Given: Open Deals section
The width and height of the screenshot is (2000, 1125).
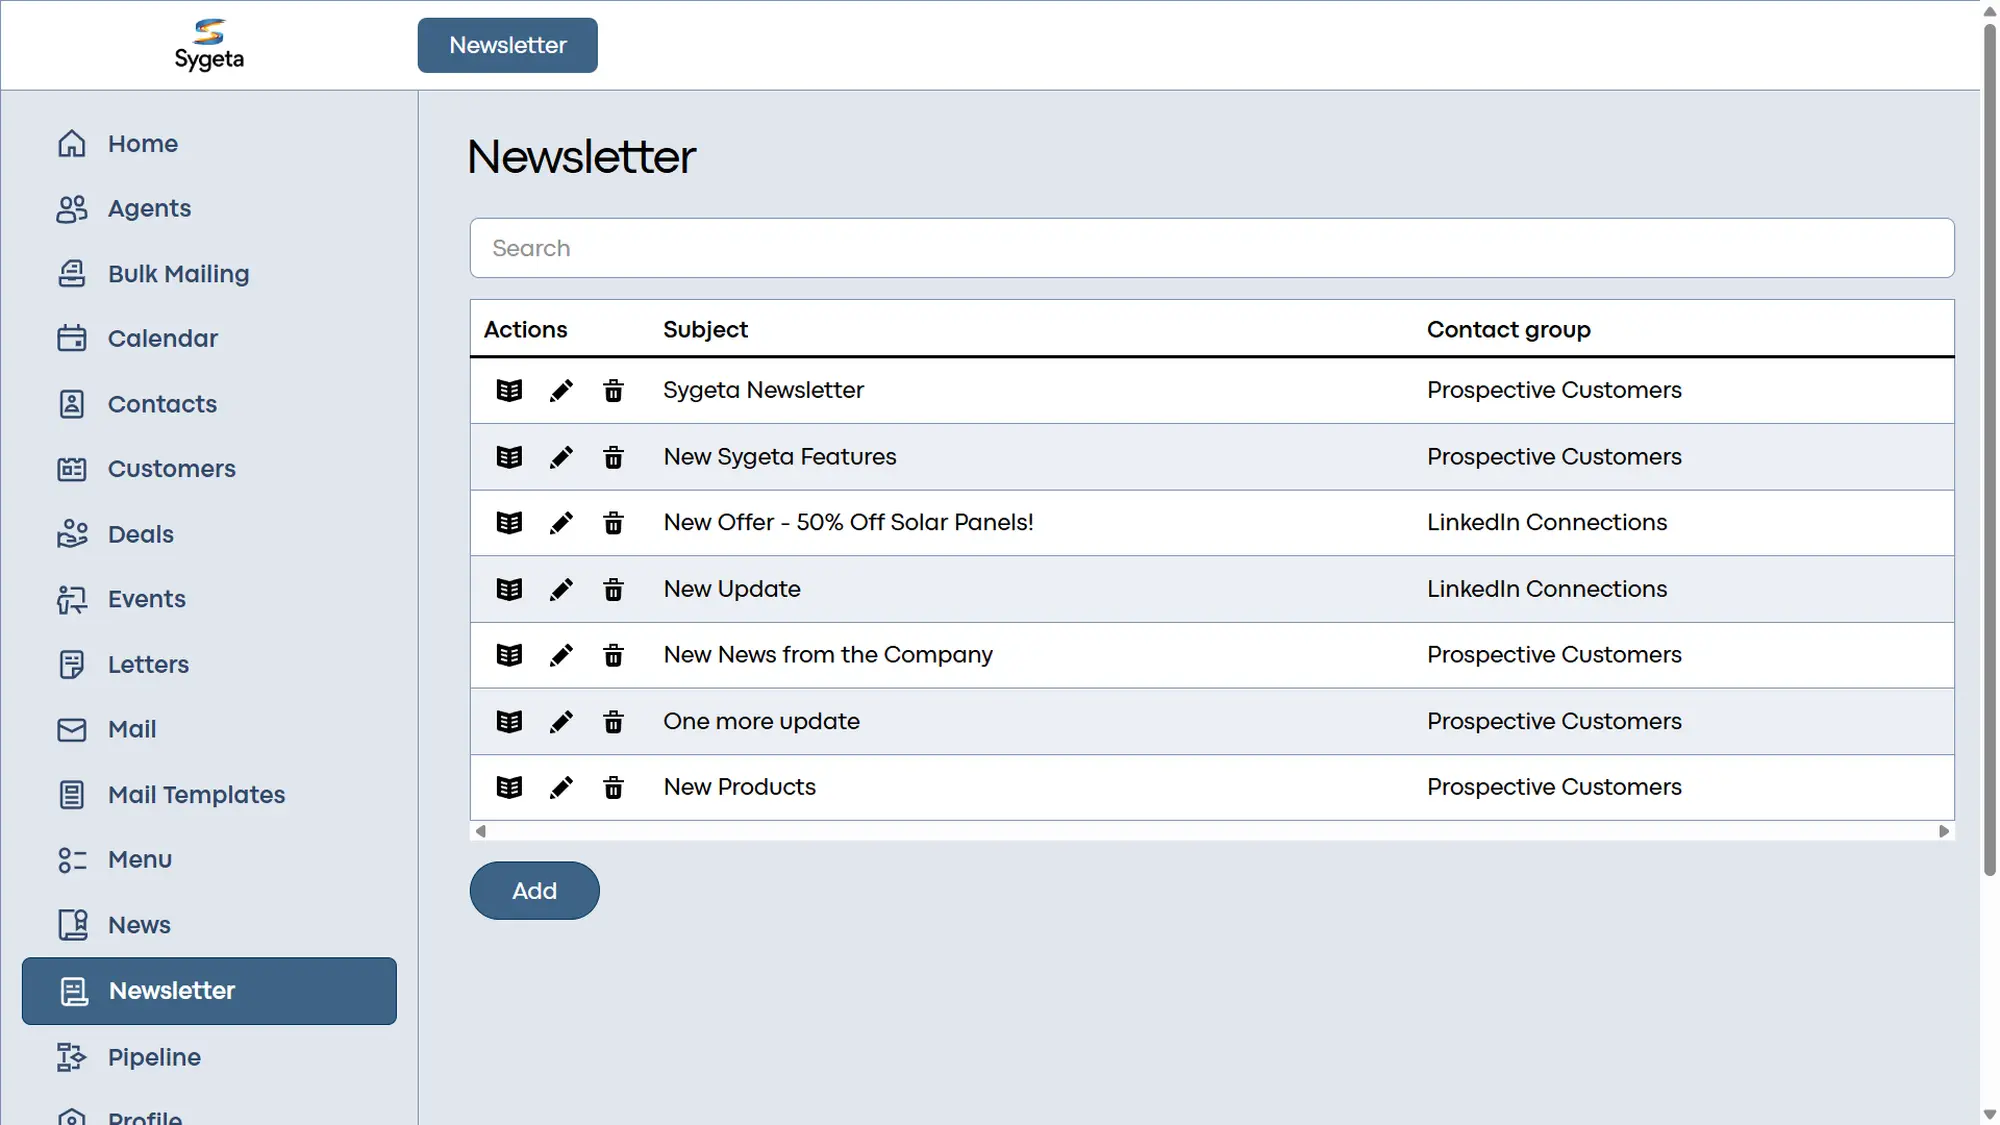Looking at the screenshot, I should pos(209,534).
